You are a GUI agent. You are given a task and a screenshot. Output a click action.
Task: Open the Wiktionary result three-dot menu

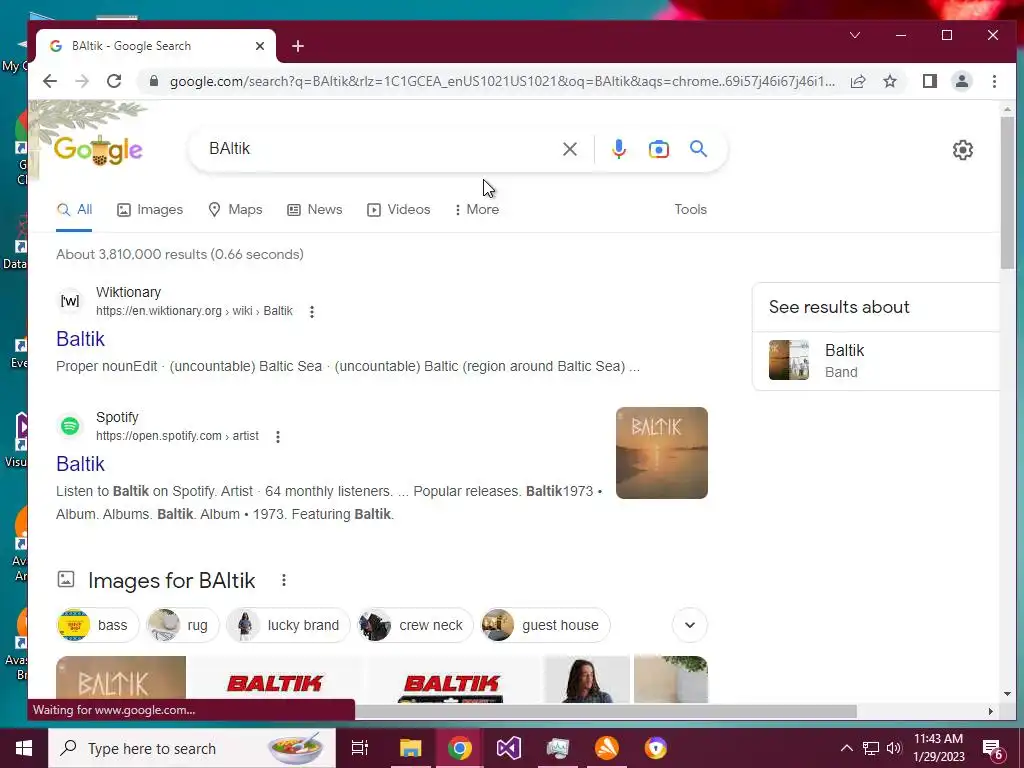point(312,312)
